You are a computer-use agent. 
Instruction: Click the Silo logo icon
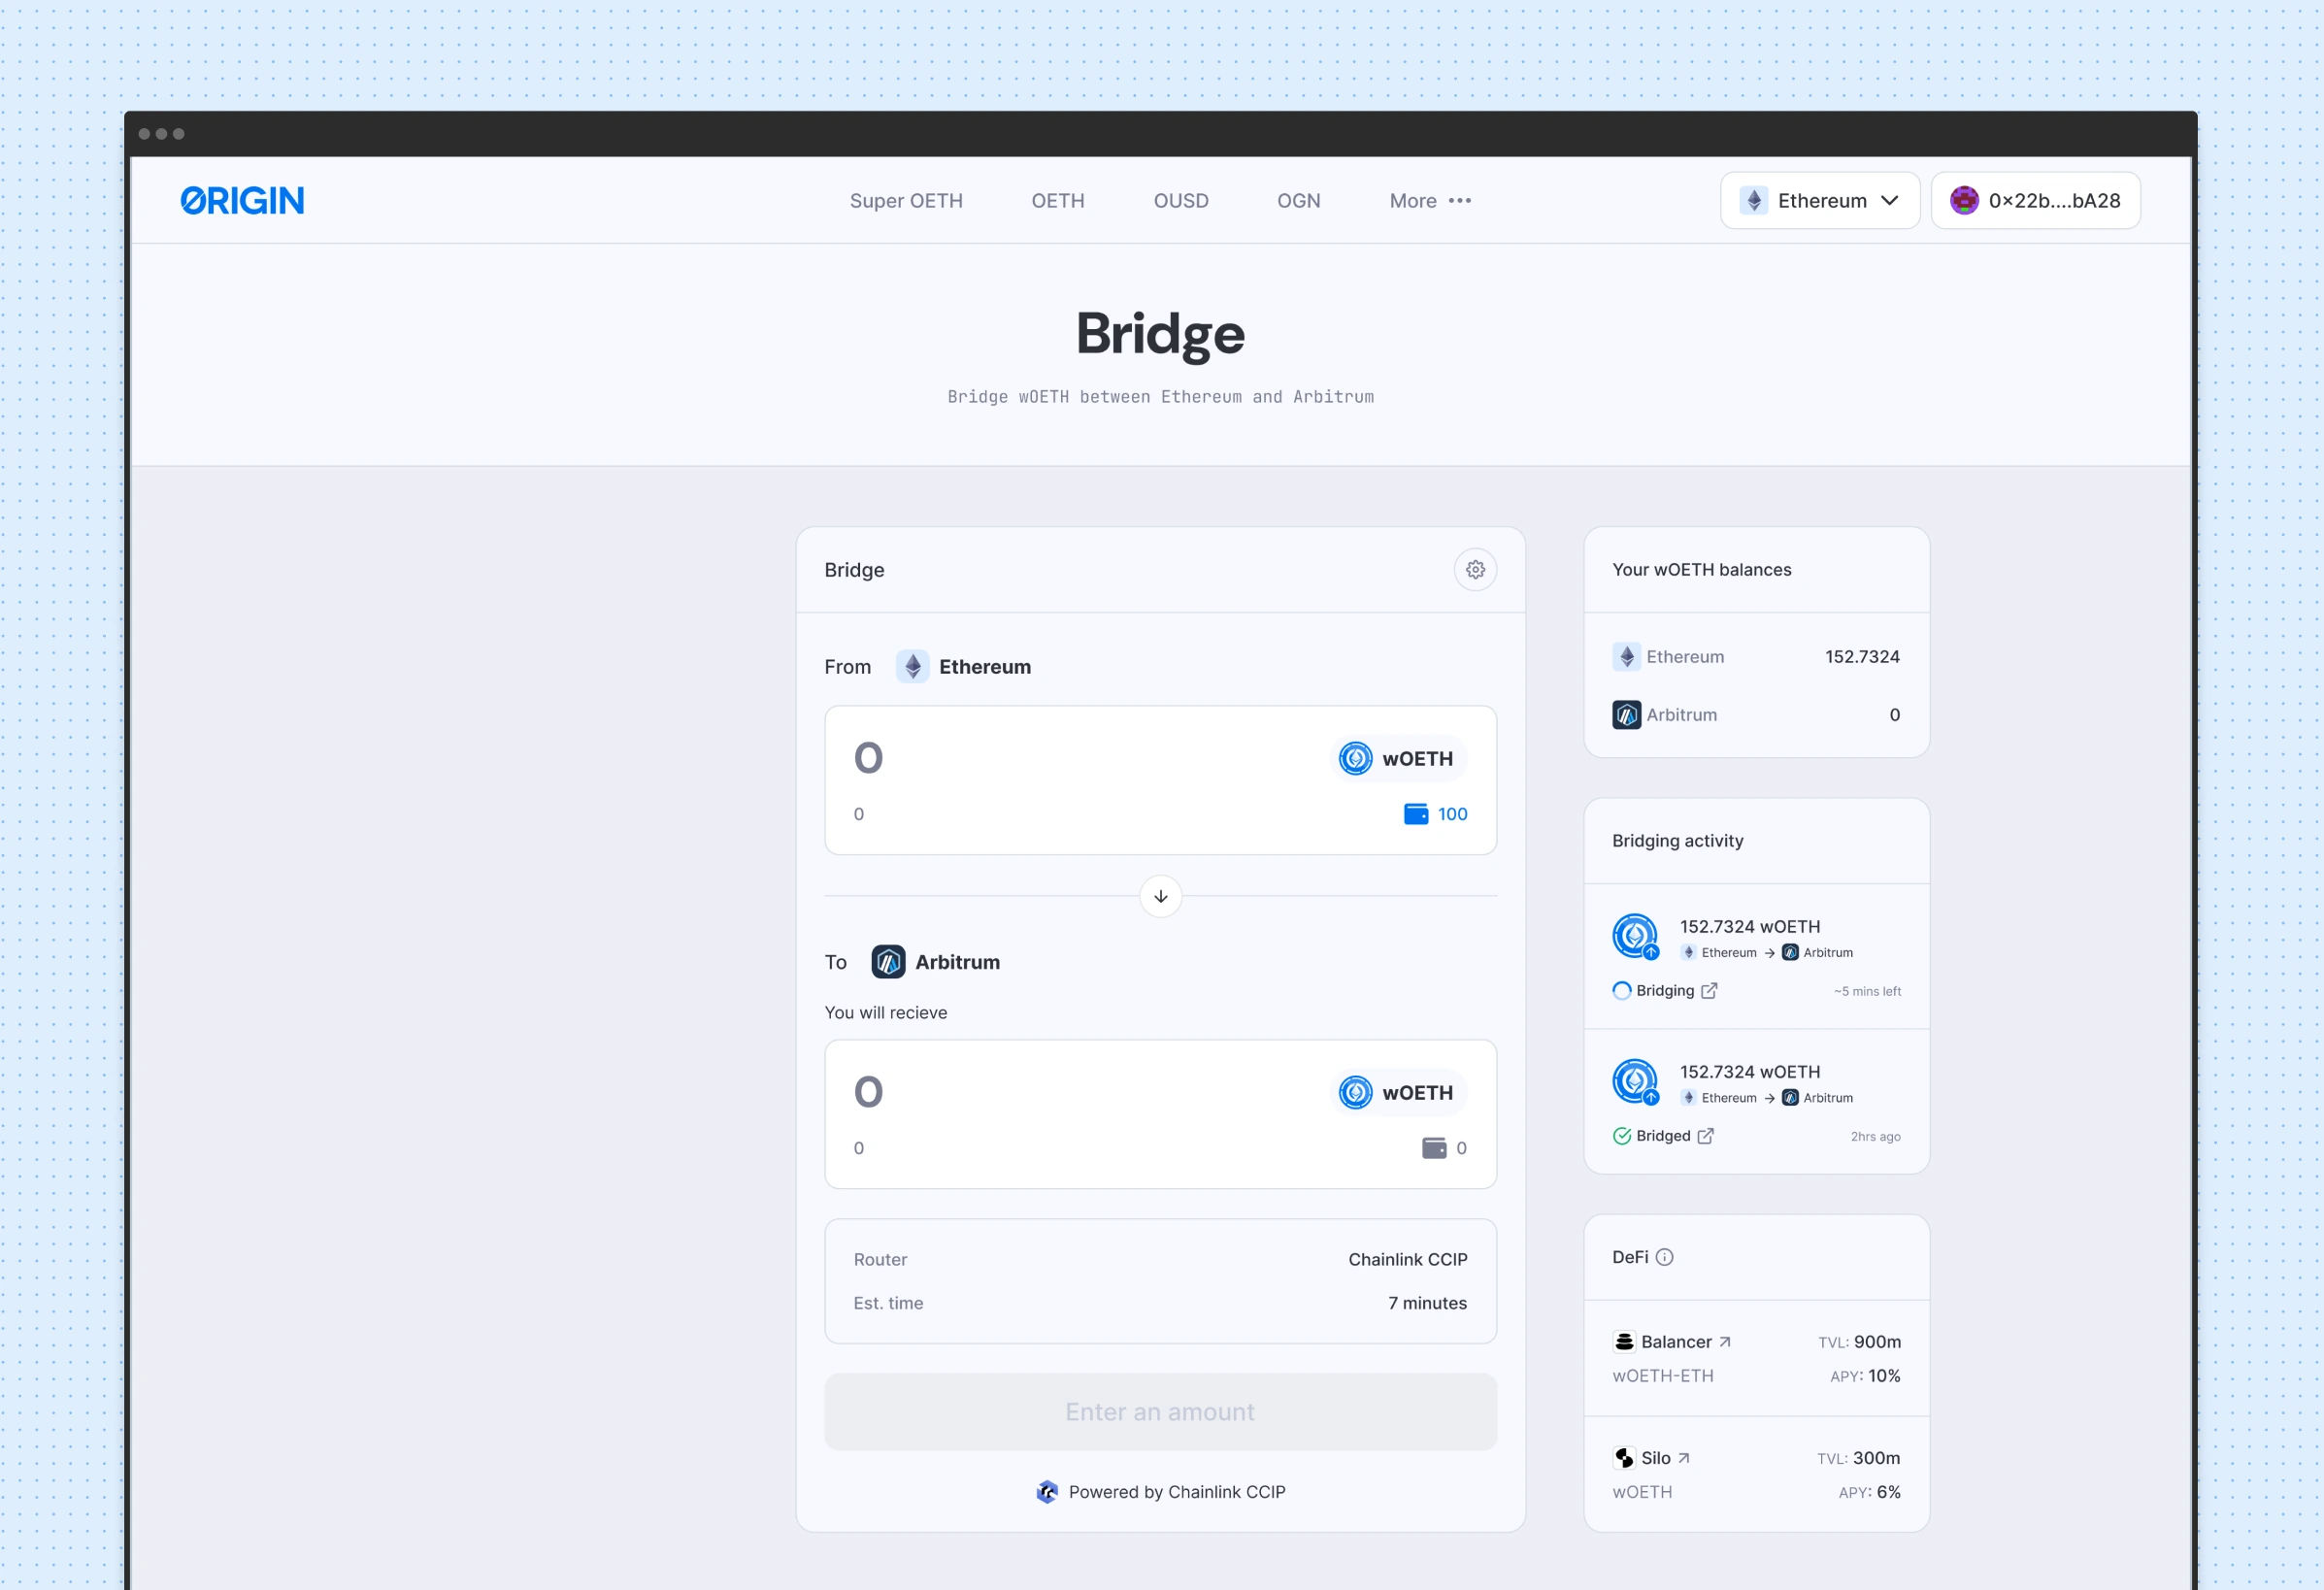[1624, 1458]
